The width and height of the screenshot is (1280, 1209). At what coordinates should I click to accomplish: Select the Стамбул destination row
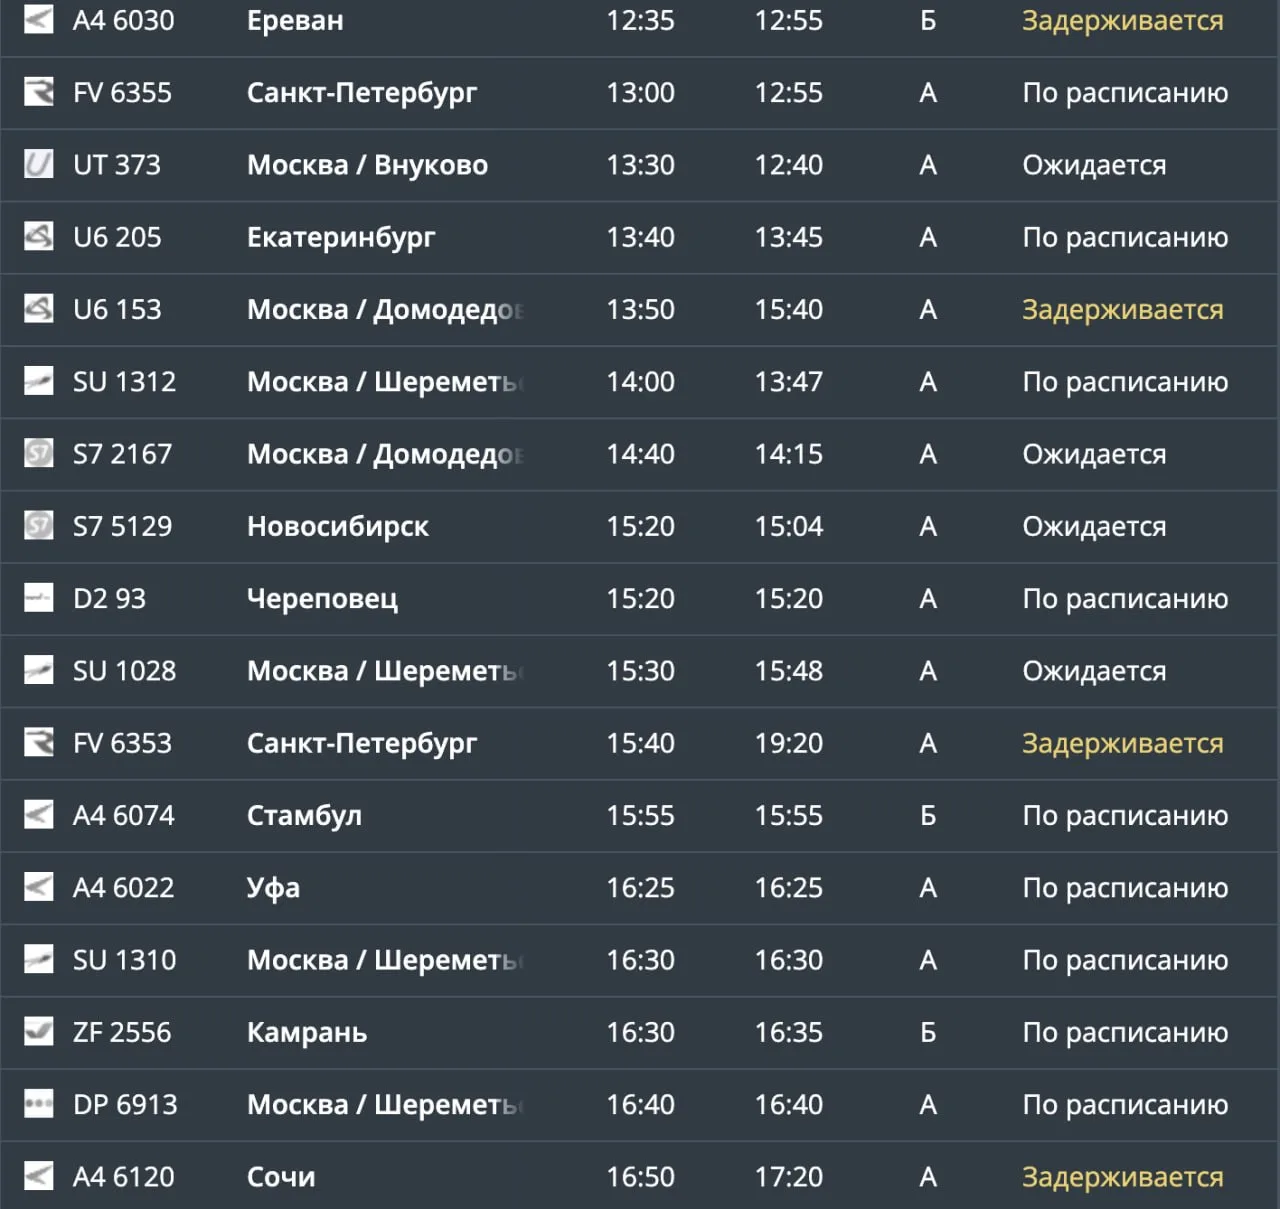[640, 815]
